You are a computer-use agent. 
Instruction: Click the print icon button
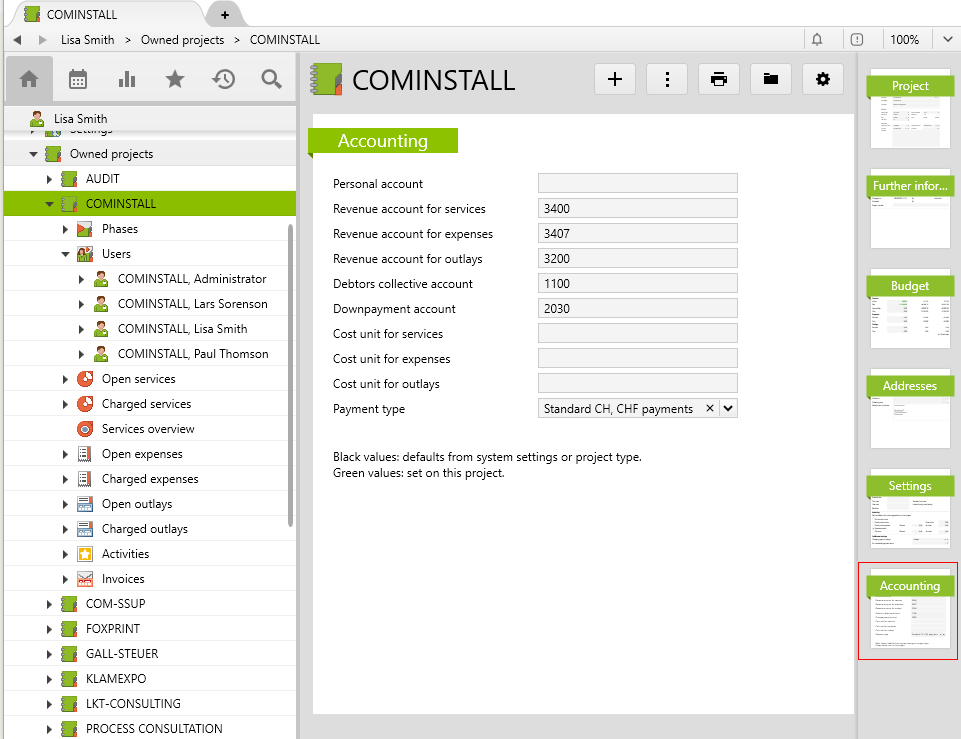coord(718,79)
